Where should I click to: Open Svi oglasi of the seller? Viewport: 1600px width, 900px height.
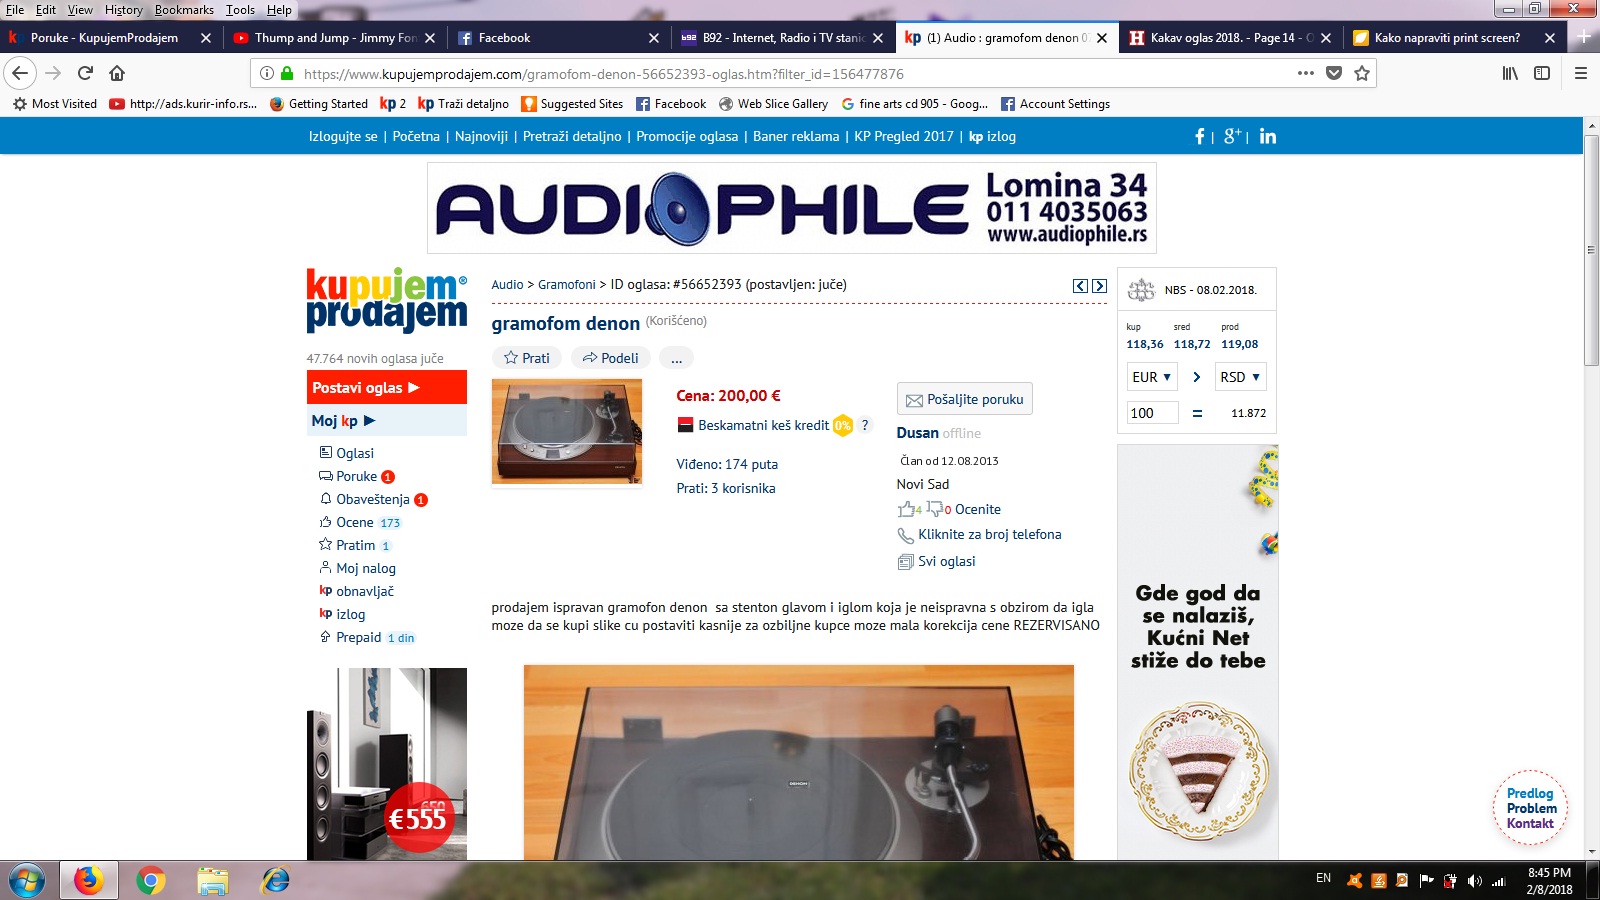pyautogui.click(x=946, y=561)
